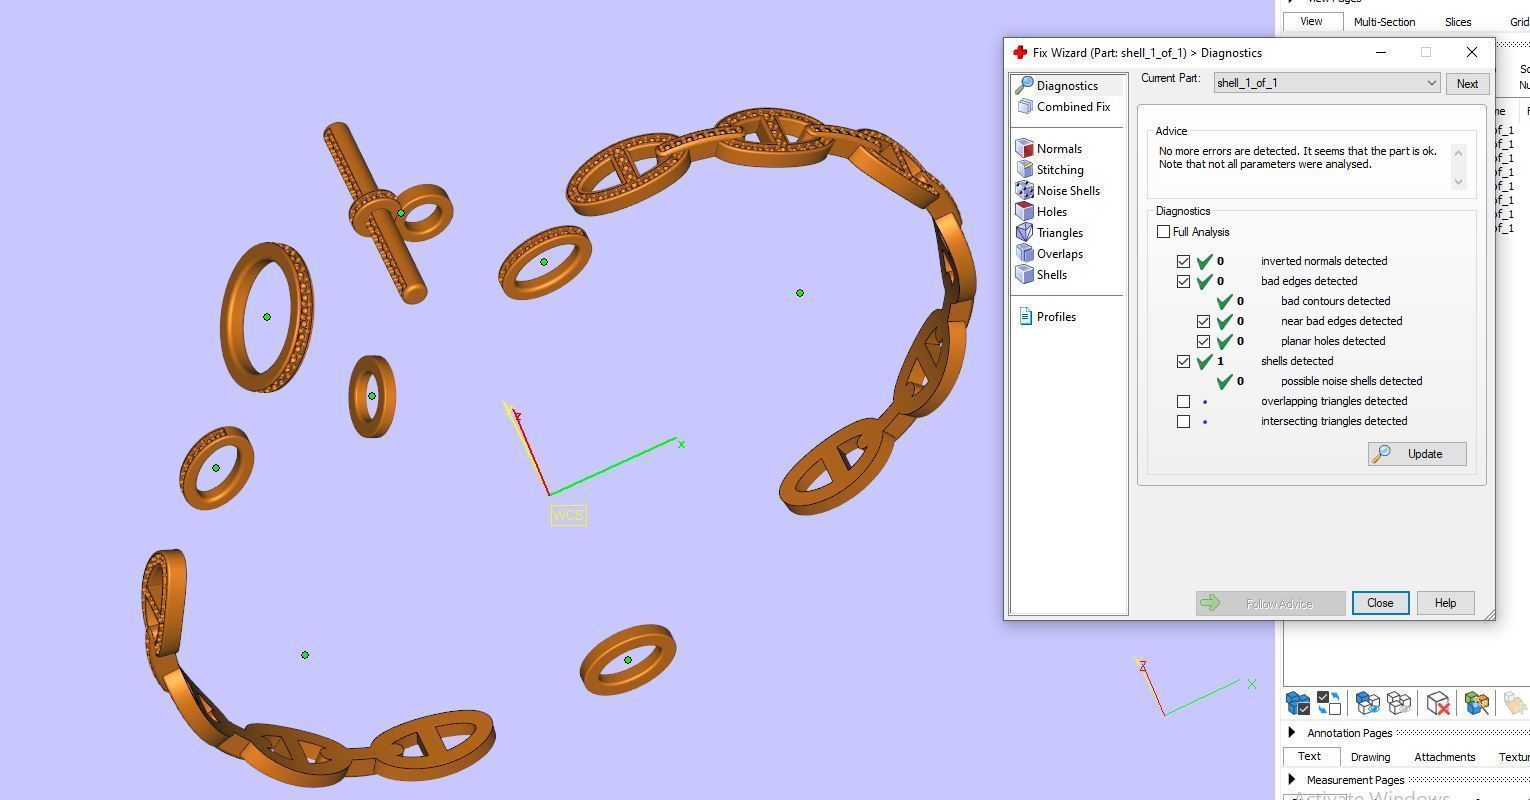This screenshot has height=800, width=1530.
Task: Enable overlapping triangles detected checkbox
Action: pos(1183,402)
